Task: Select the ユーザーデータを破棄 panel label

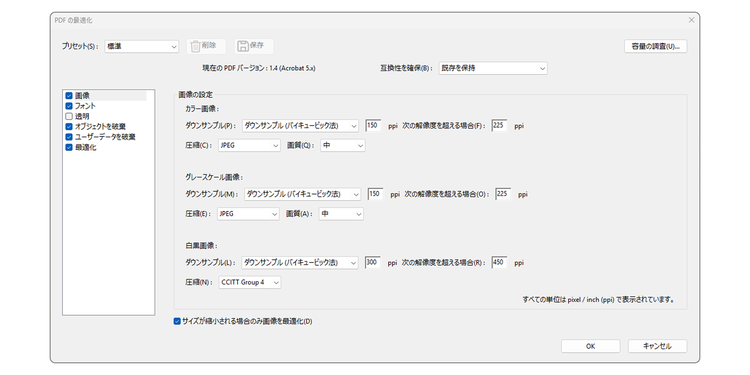Action: click(105, 137)
